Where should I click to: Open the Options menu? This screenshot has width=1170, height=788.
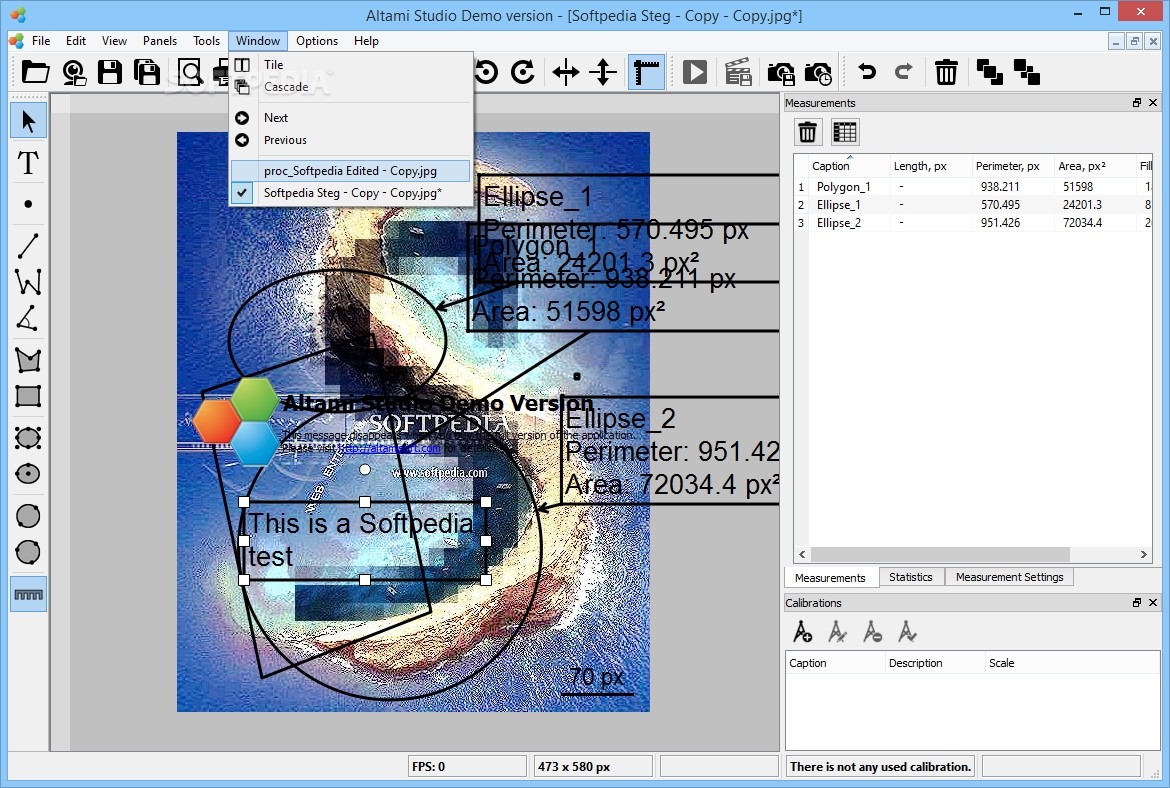[x=316, y=40]
